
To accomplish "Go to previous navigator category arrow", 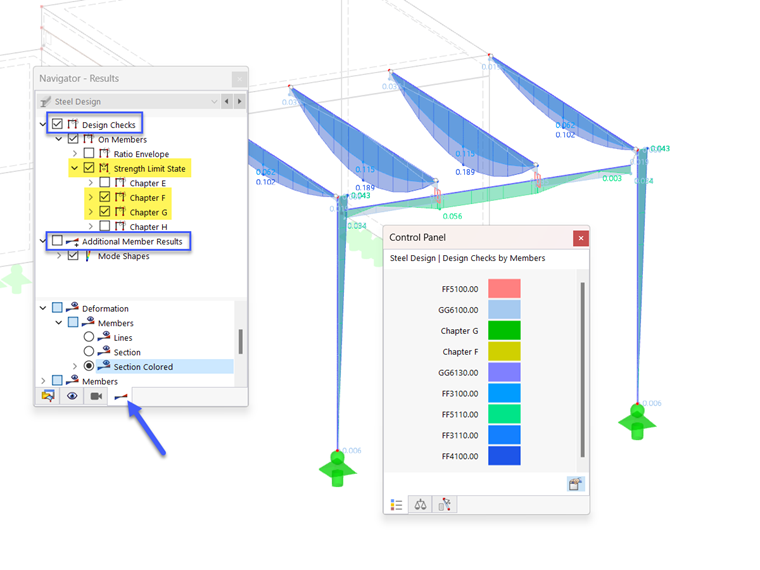I will tap(227, 101).
